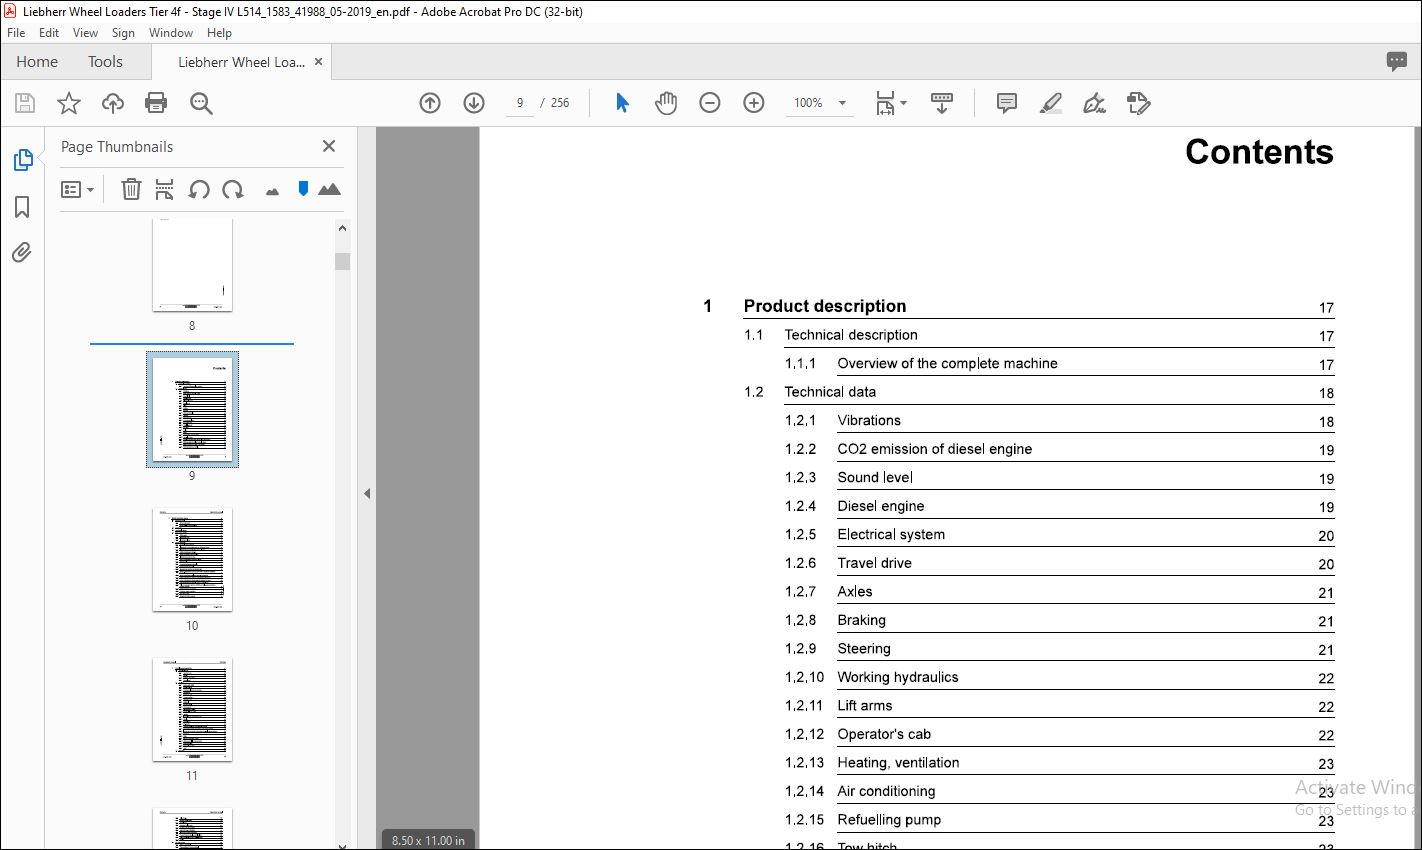The height and width of the screenshot is (850, 1422).
Task: Show the Page Thumbnails pane icon
Action: pos(23,160)
